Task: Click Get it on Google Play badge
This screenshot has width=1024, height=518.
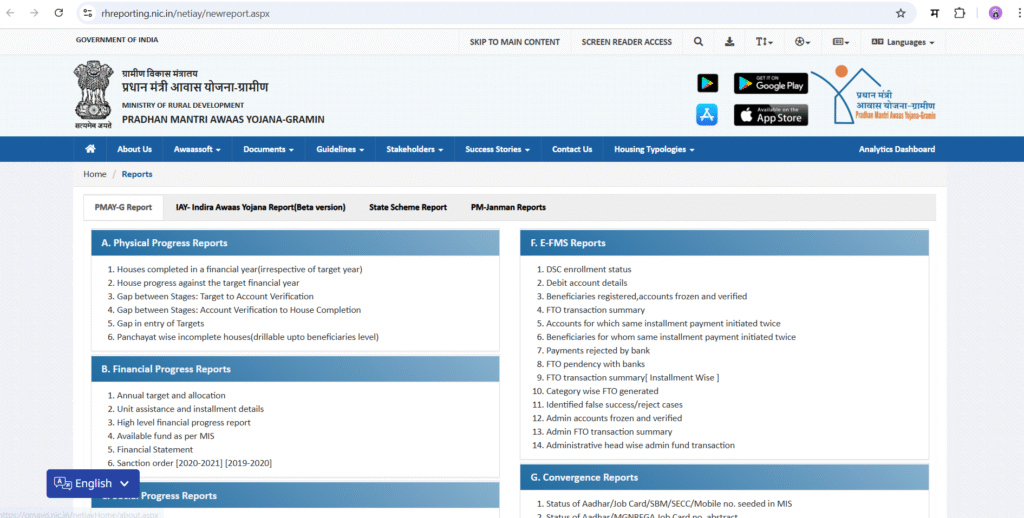Action: 771,83
